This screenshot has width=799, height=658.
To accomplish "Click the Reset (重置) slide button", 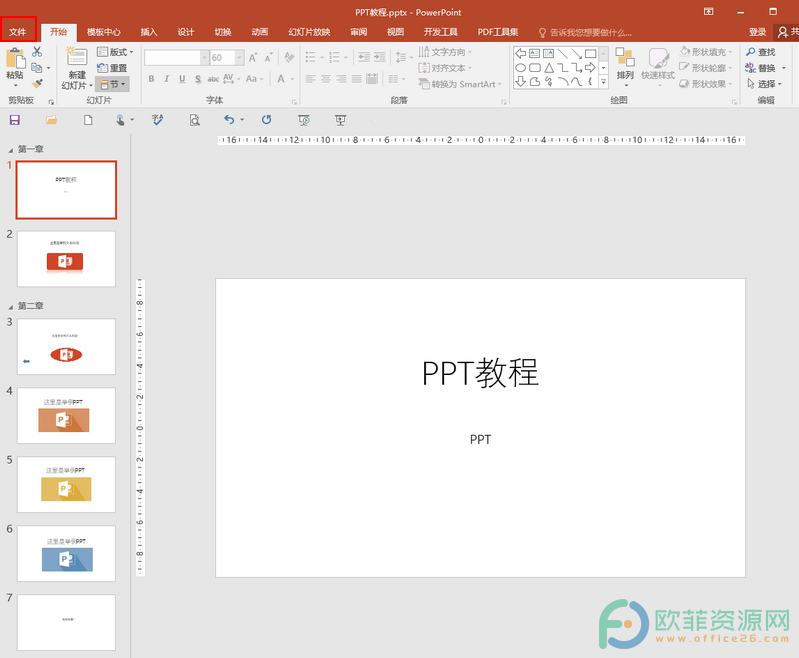I will (x=112, y=68).
